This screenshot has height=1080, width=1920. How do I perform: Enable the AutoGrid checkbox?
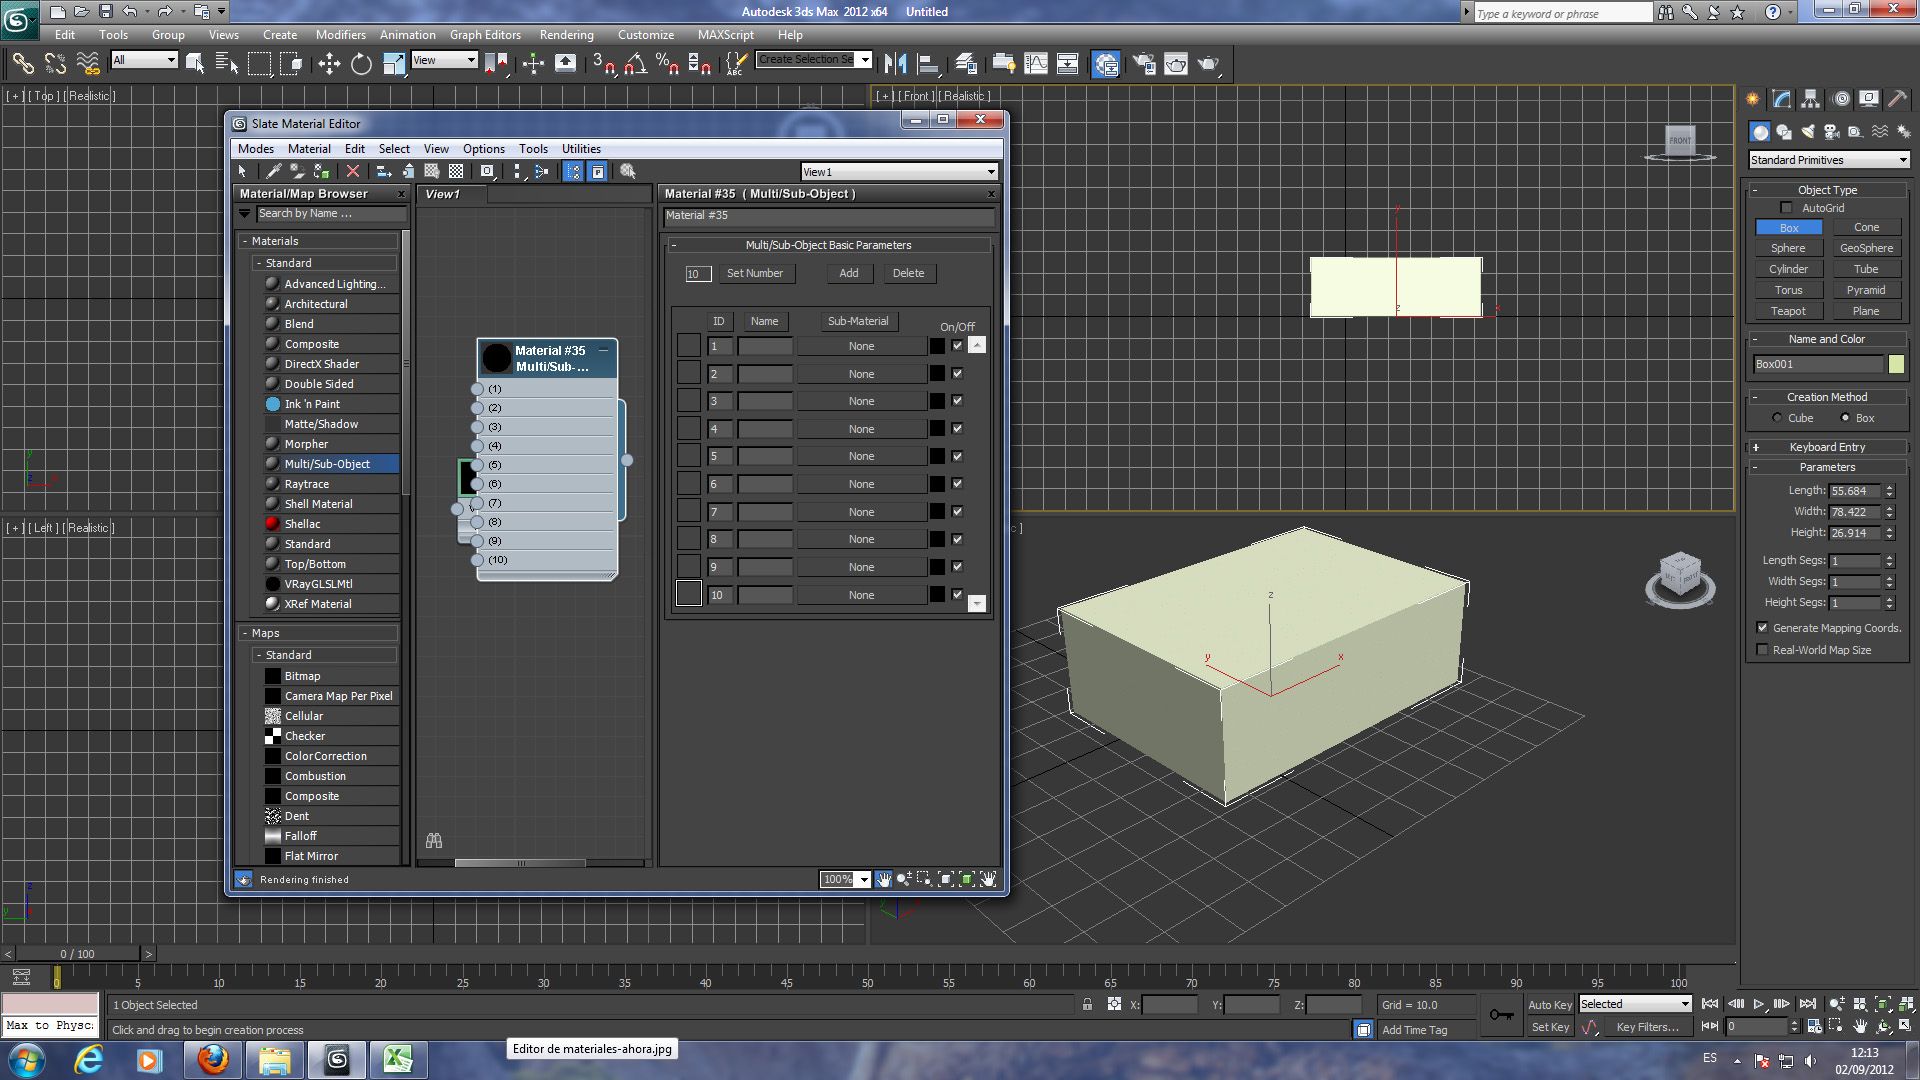point(1786,208)
